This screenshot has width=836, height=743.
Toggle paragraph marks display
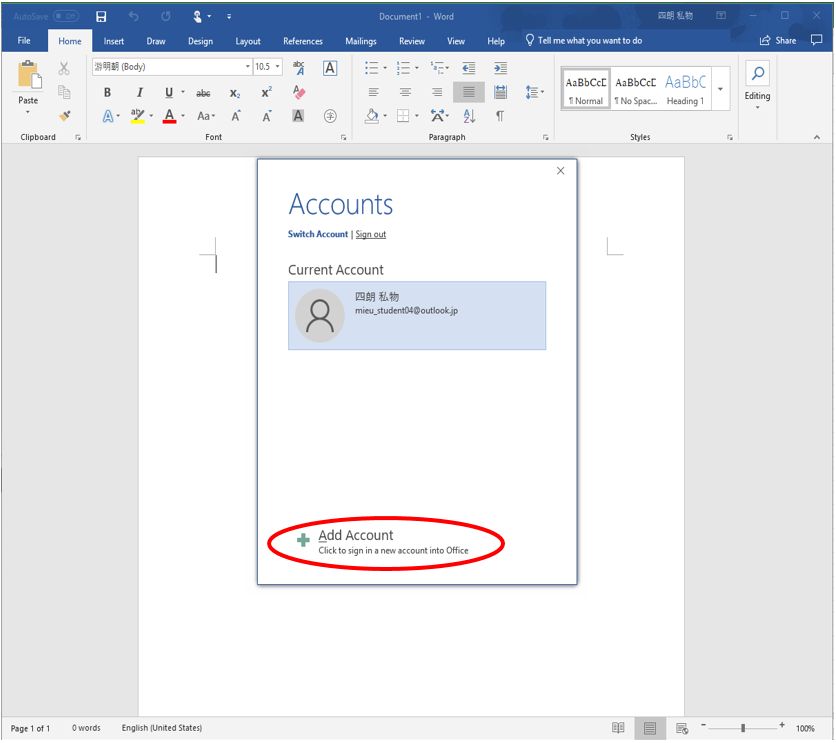coord(500,116)
